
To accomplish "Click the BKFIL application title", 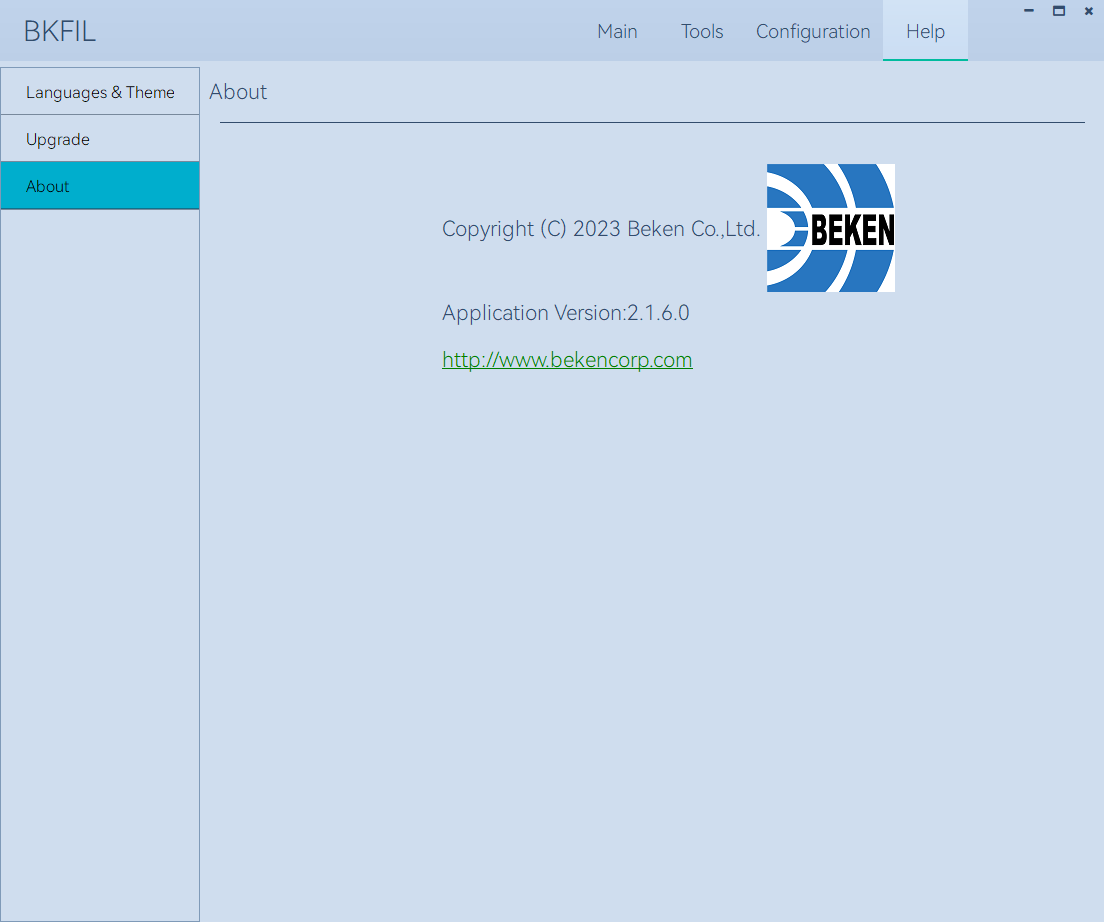I will (x=60, y=31).
